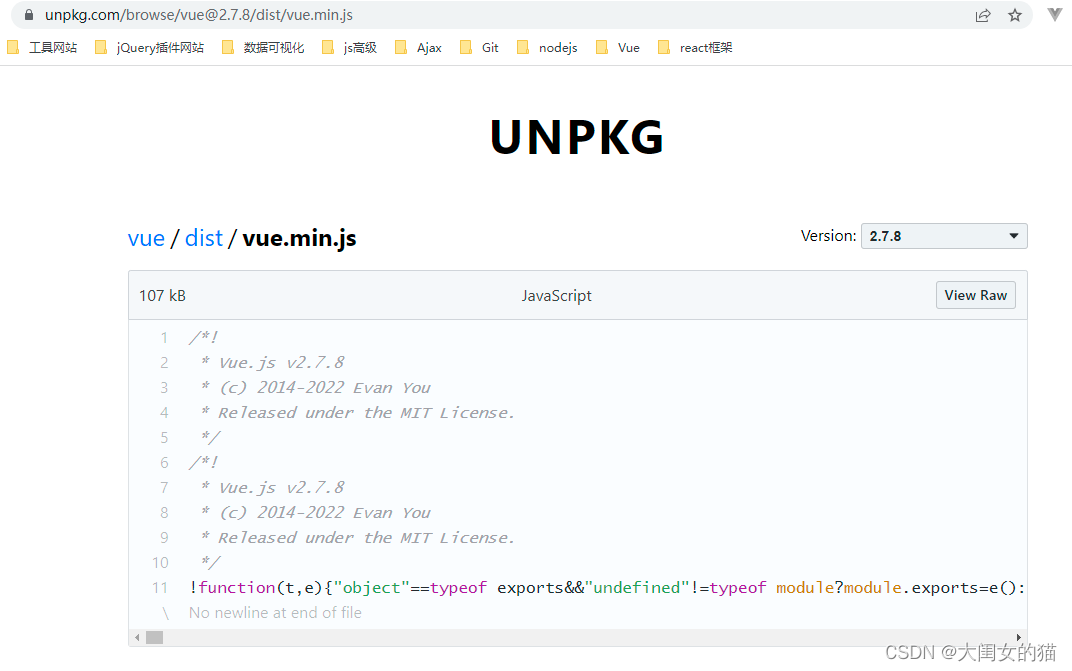Open the jQuery插件网站 bookmark folder
This screenshot has width=1072, height=671.
pyautogui.click(x=150, y=47)
